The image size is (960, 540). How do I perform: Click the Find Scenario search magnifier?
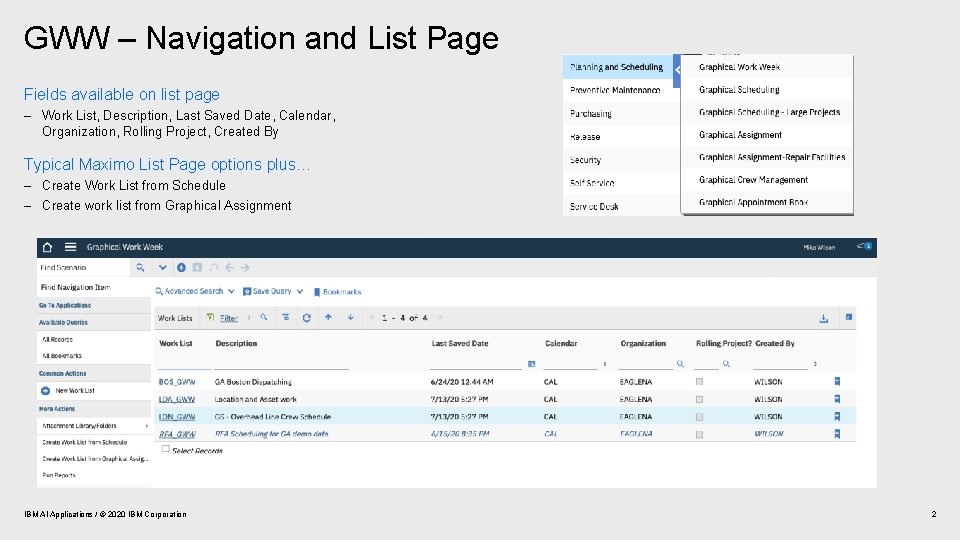pos(140,268)
